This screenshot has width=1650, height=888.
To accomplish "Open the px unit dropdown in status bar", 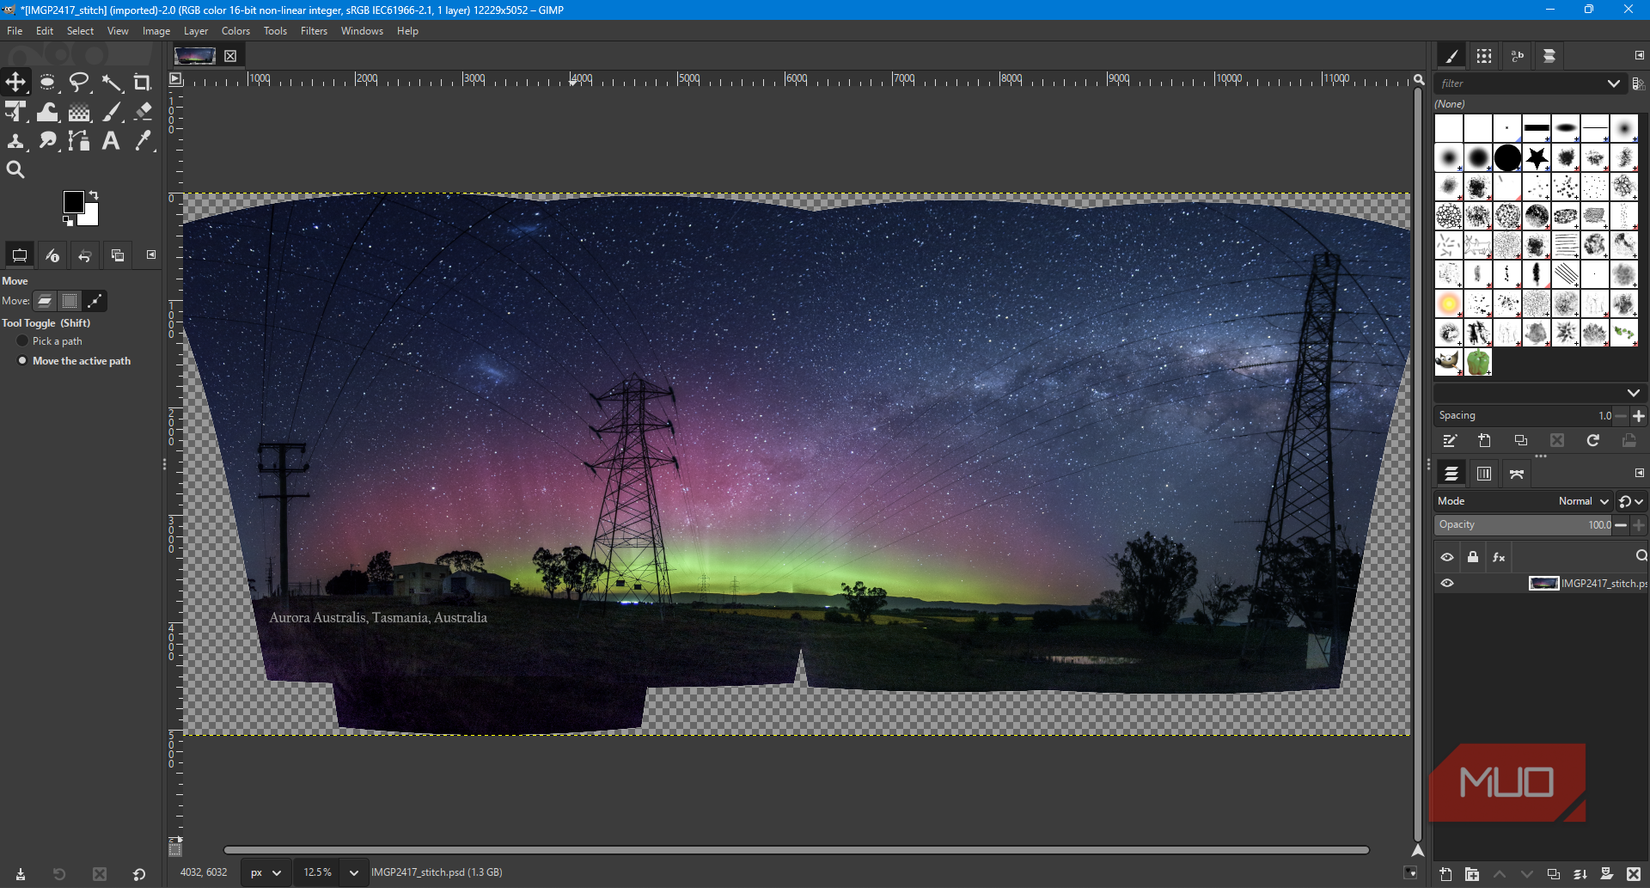I will point(266,872).
